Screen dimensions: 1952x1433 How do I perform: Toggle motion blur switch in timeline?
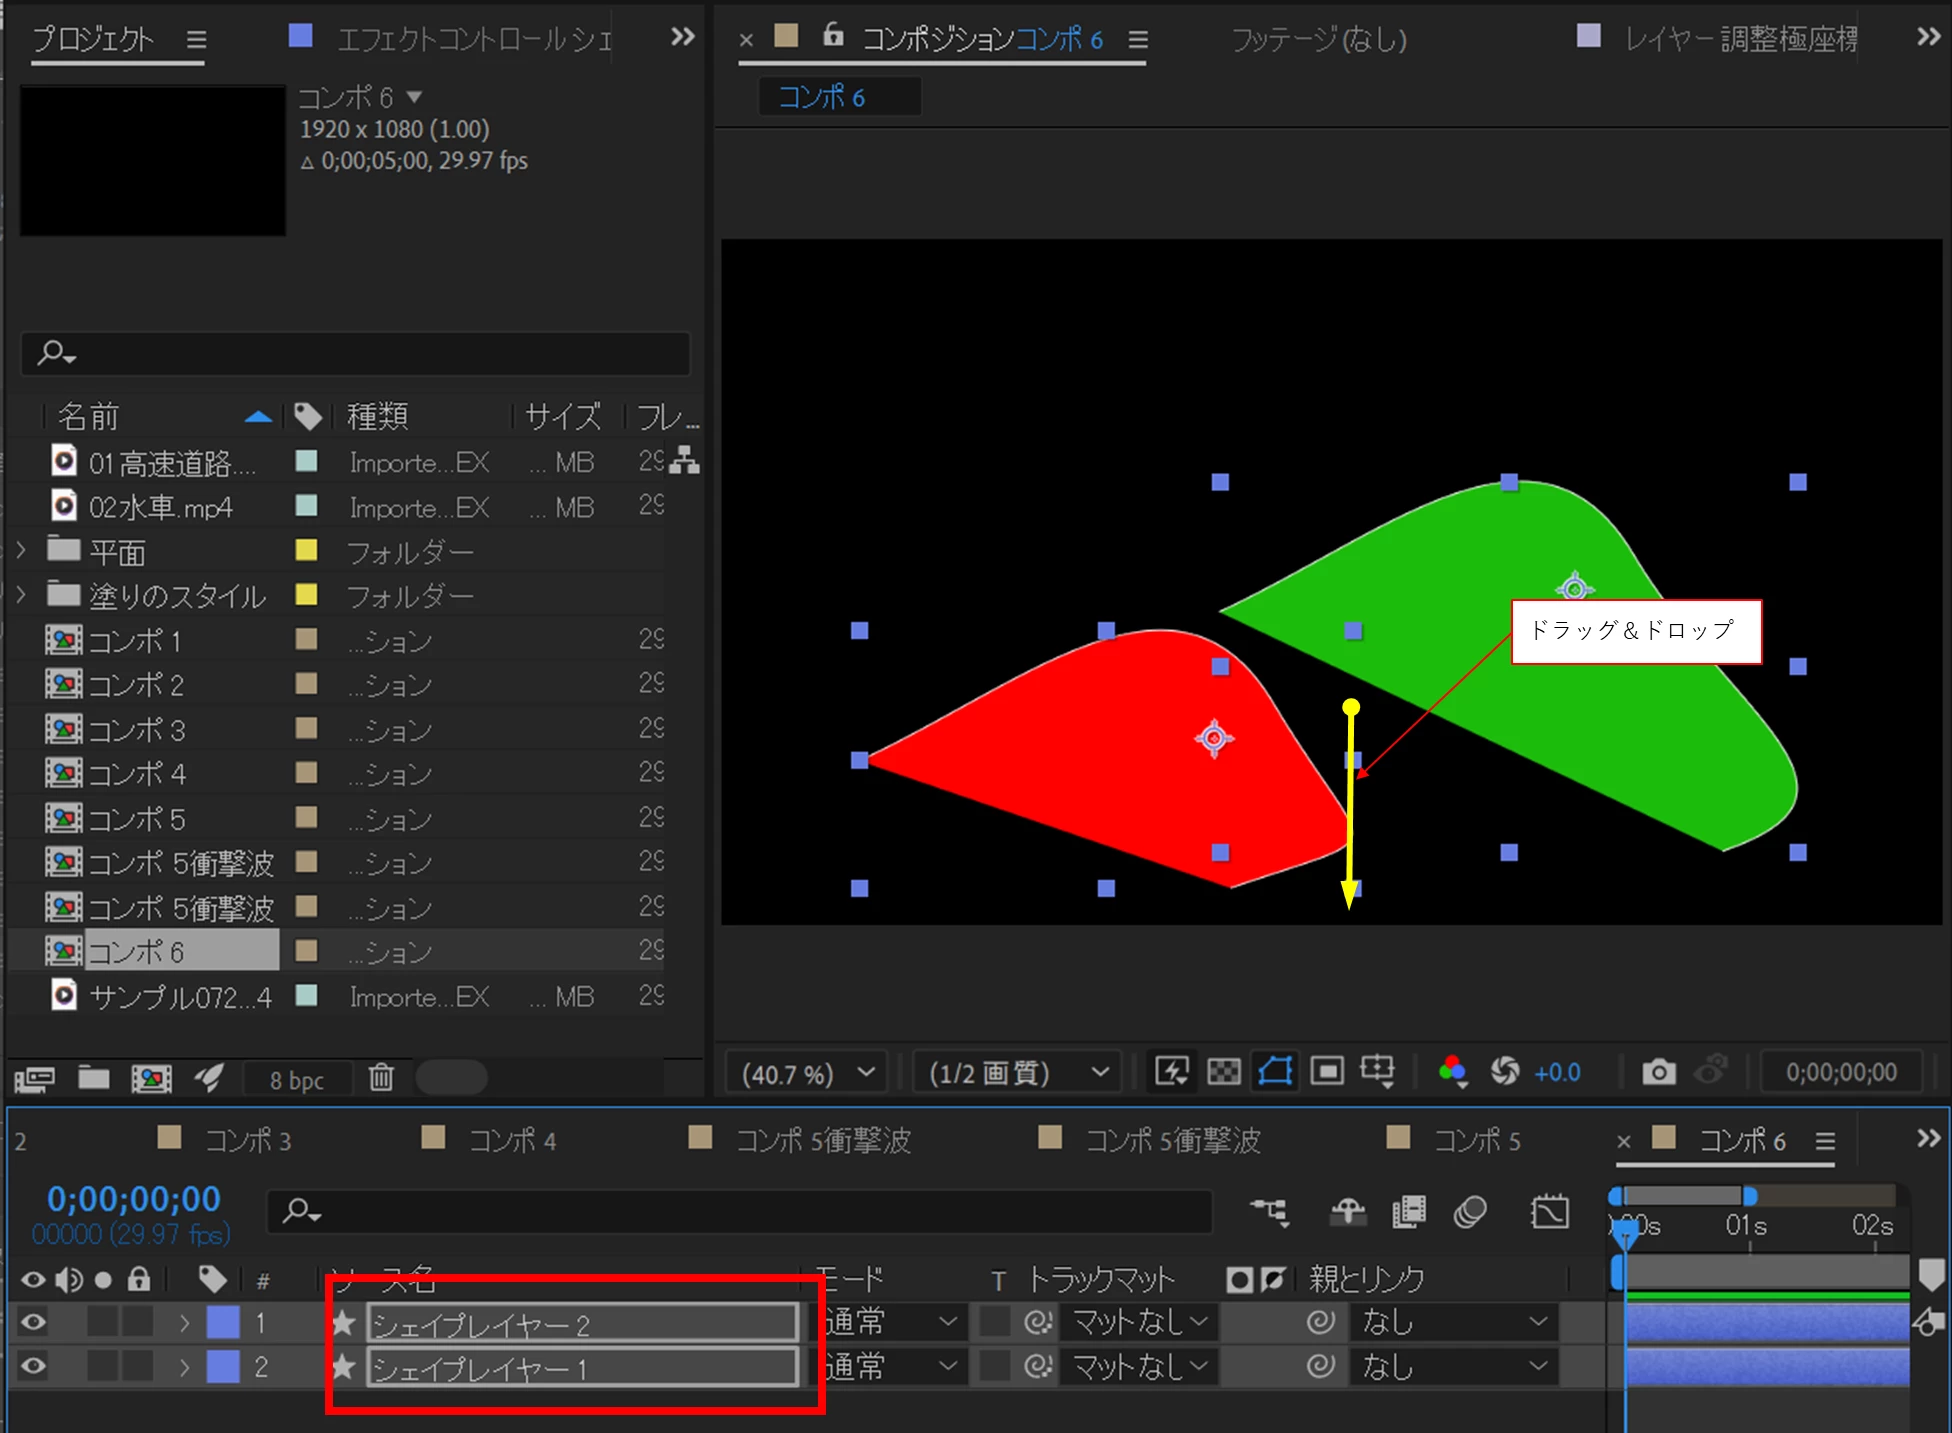(1469, 1213)
